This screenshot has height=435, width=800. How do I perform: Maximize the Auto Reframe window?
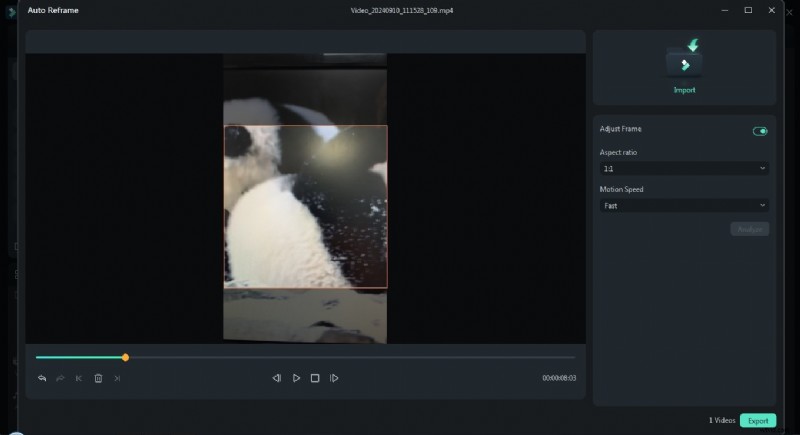pos(748,10)
